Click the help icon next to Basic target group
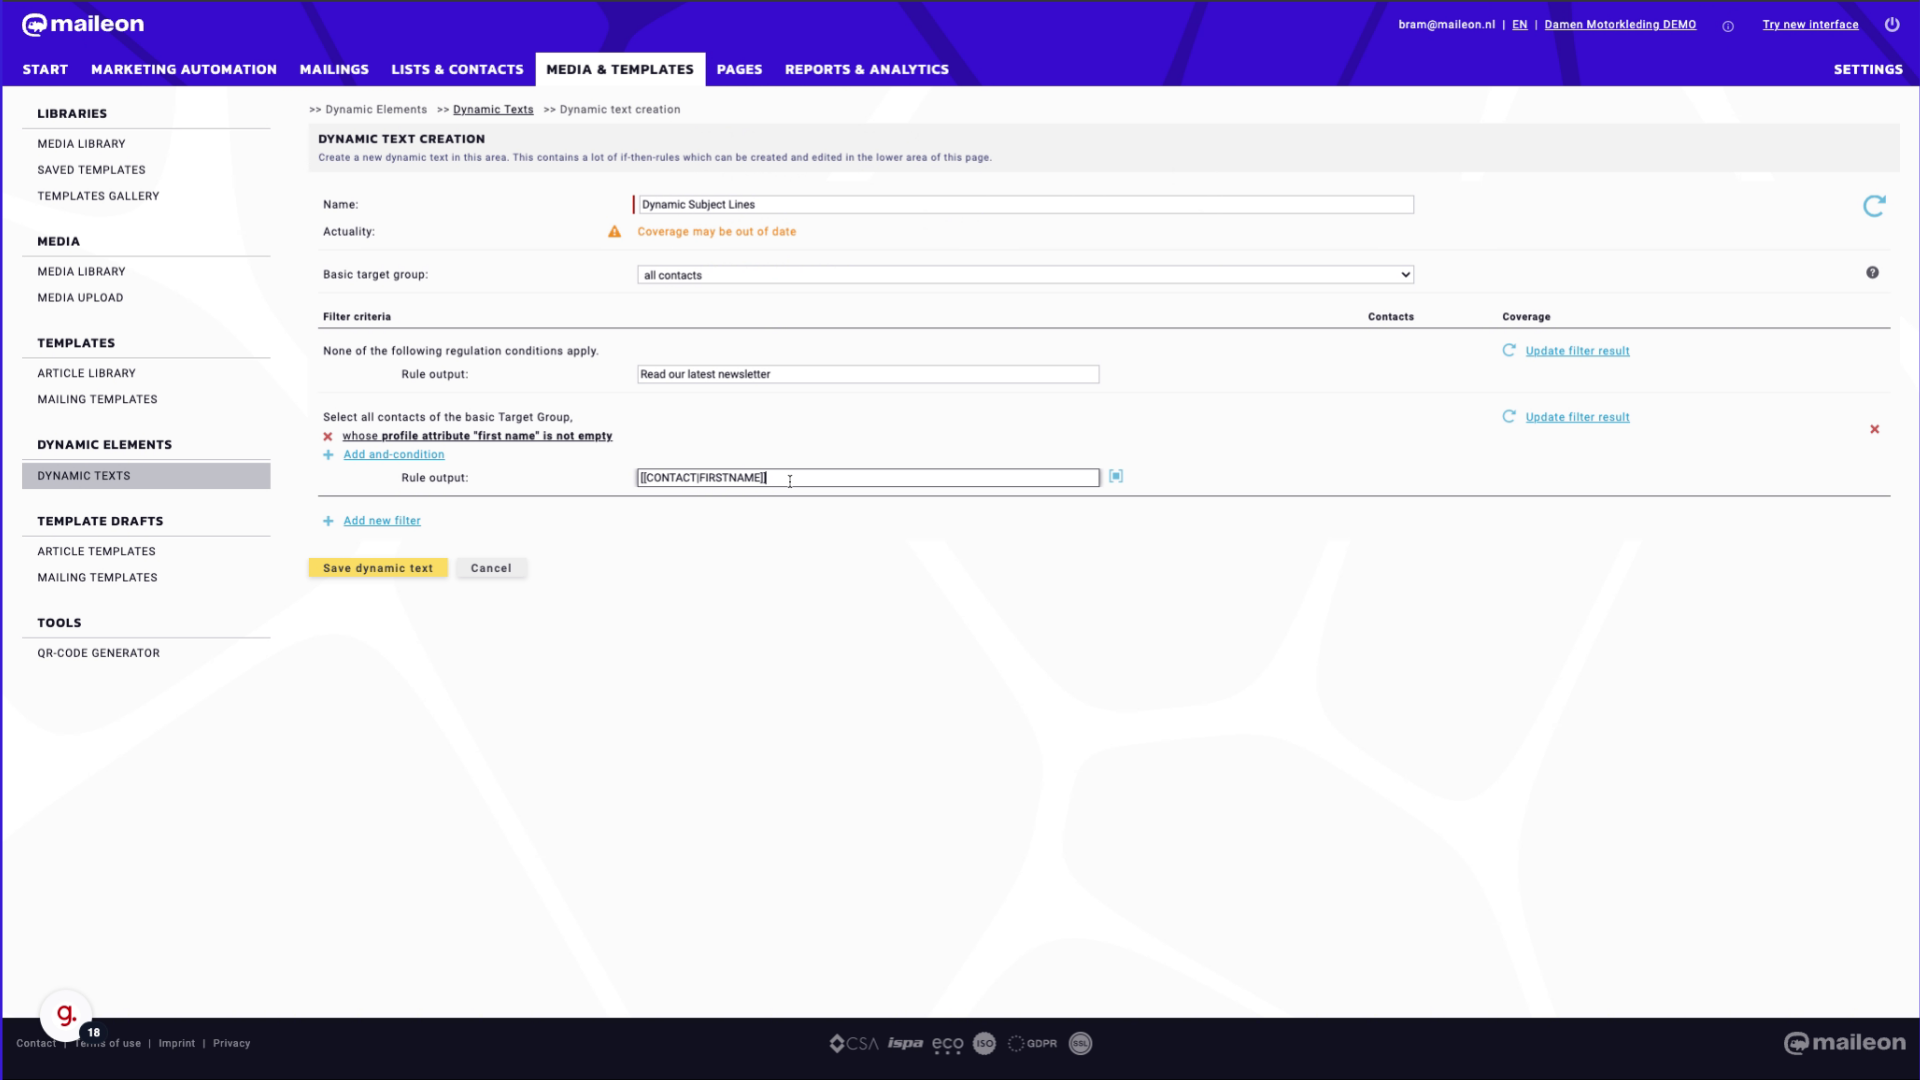1920x1080 pixels. (1873, 272)
